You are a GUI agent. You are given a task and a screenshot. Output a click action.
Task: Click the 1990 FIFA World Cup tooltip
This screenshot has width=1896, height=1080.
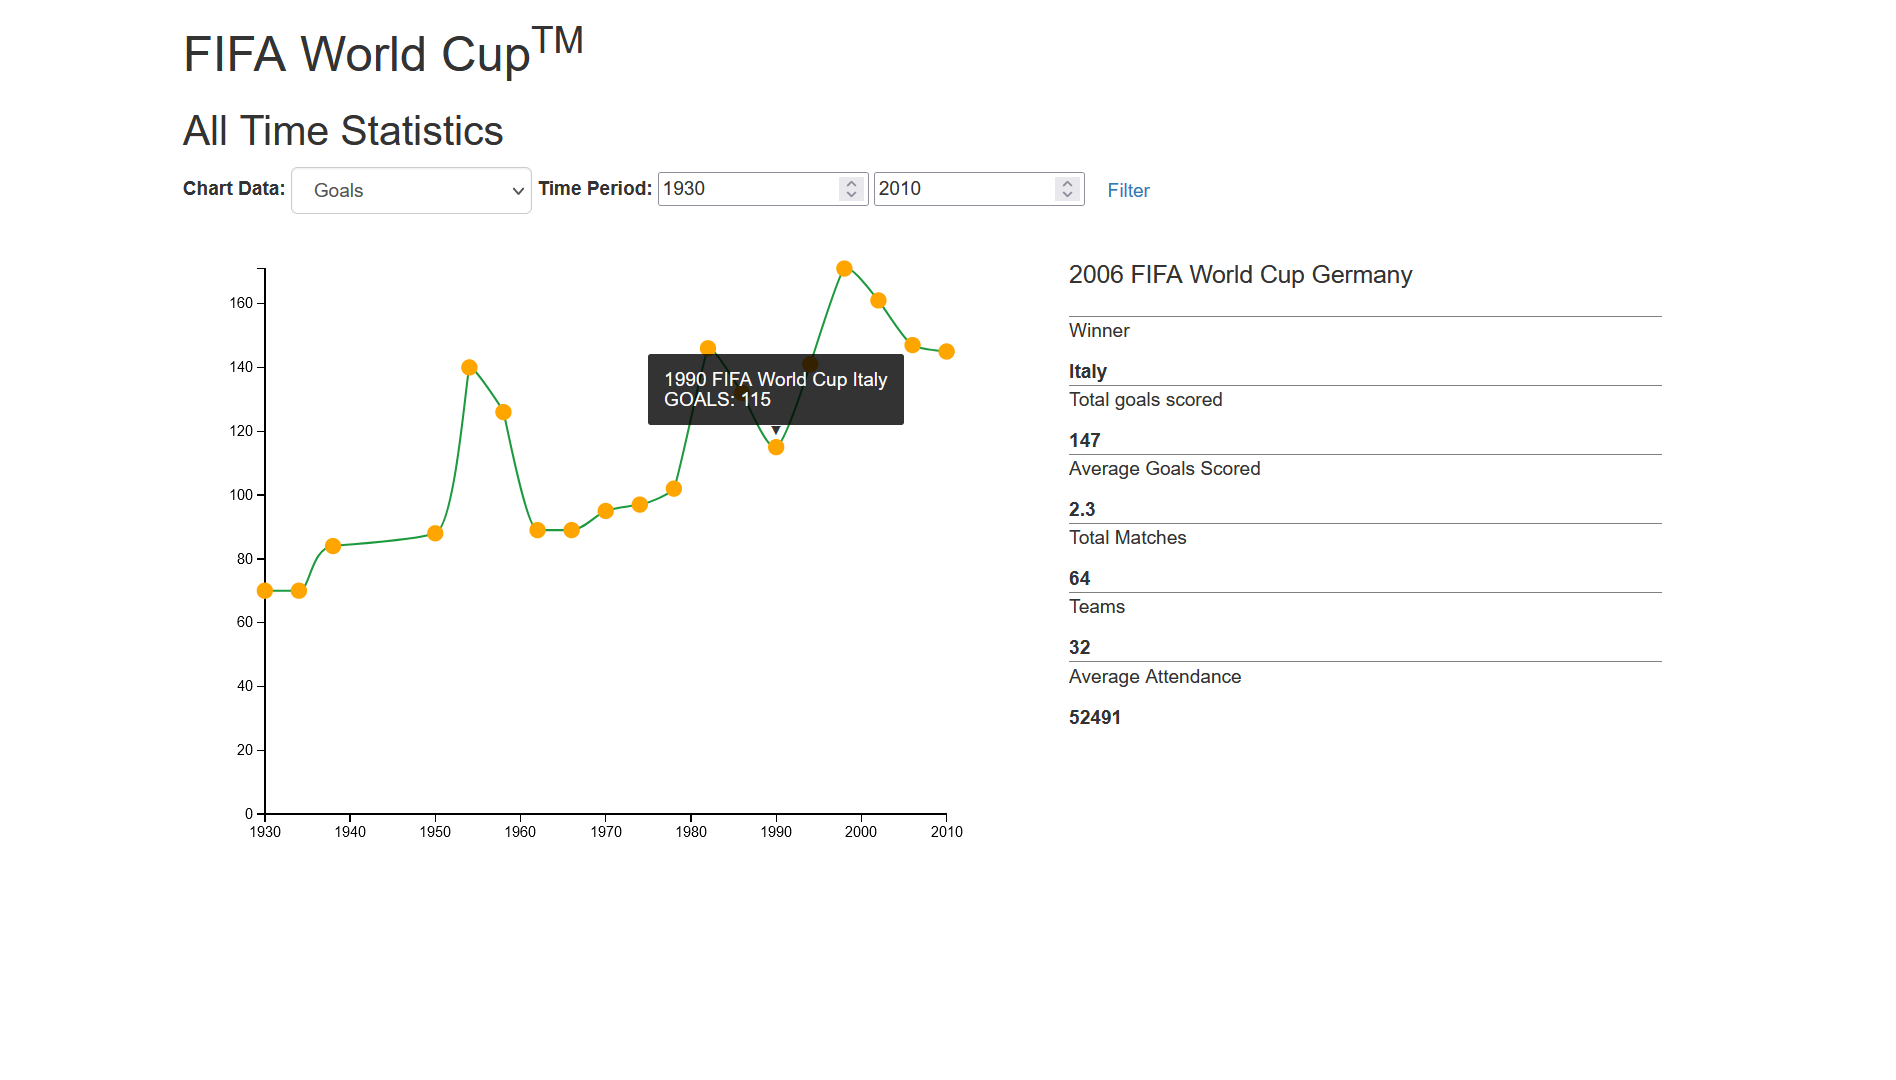pos(776,389)
